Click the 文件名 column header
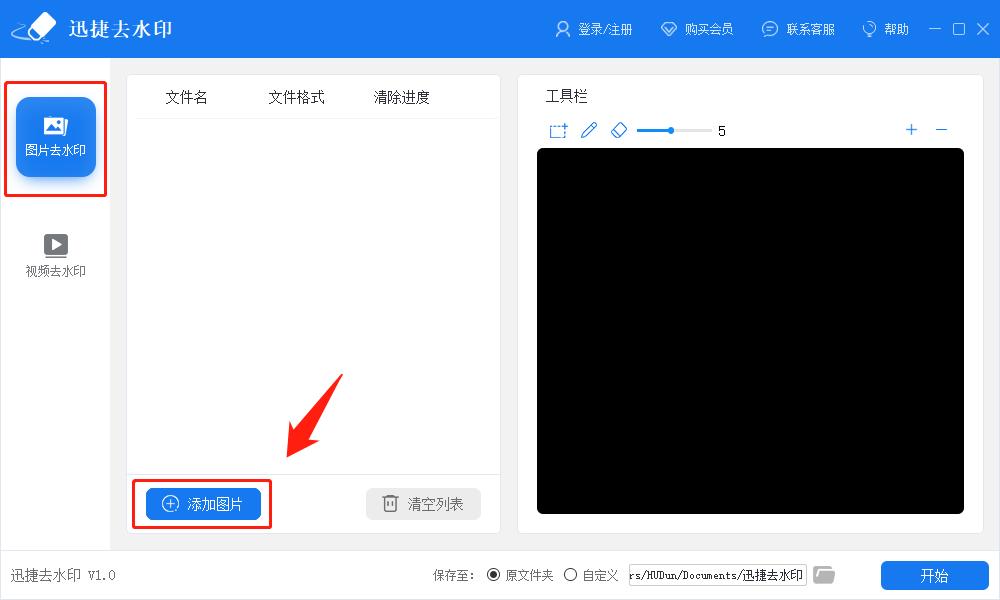Screen dimensions: 1000x600 [185, 96]
